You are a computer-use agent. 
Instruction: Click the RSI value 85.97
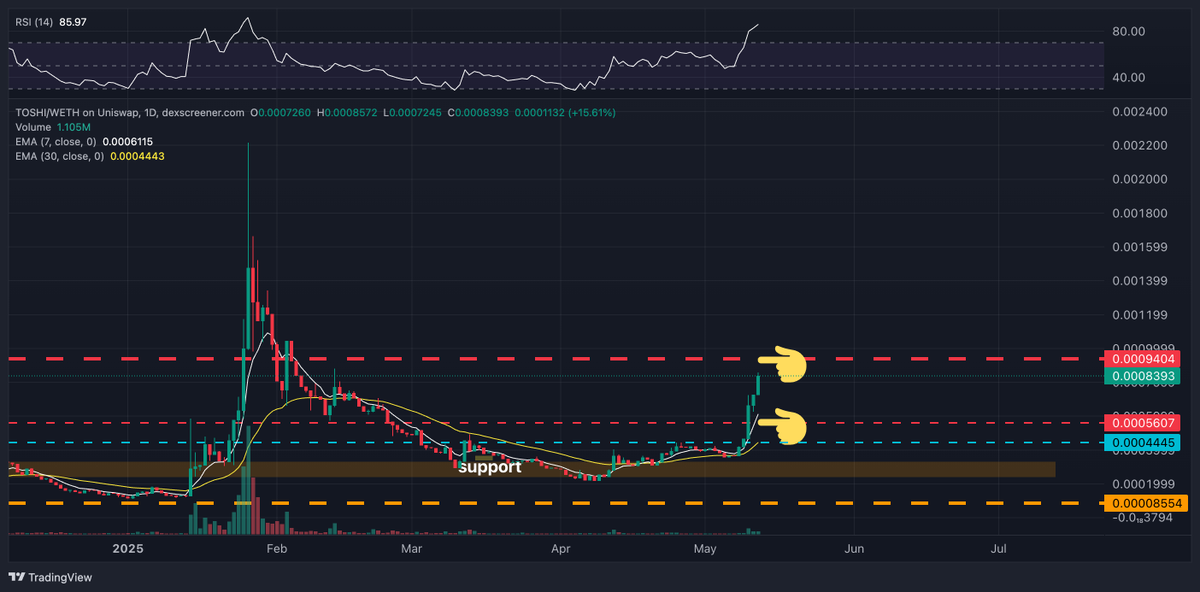click(74, 20)
